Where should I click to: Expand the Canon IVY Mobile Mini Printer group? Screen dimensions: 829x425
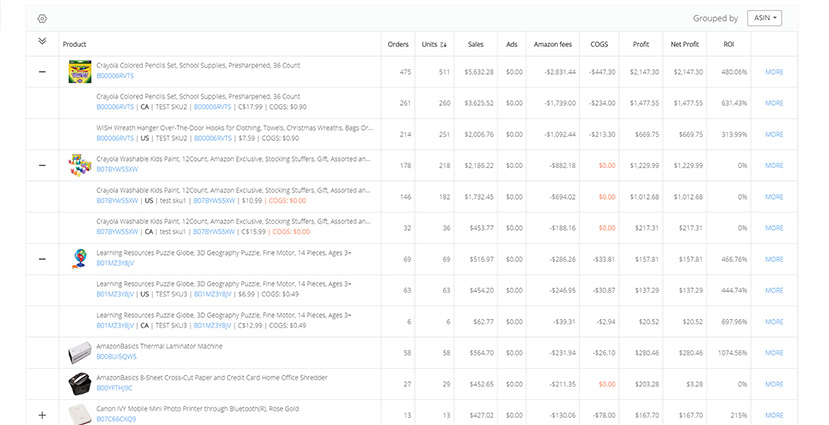click(42, 415)
